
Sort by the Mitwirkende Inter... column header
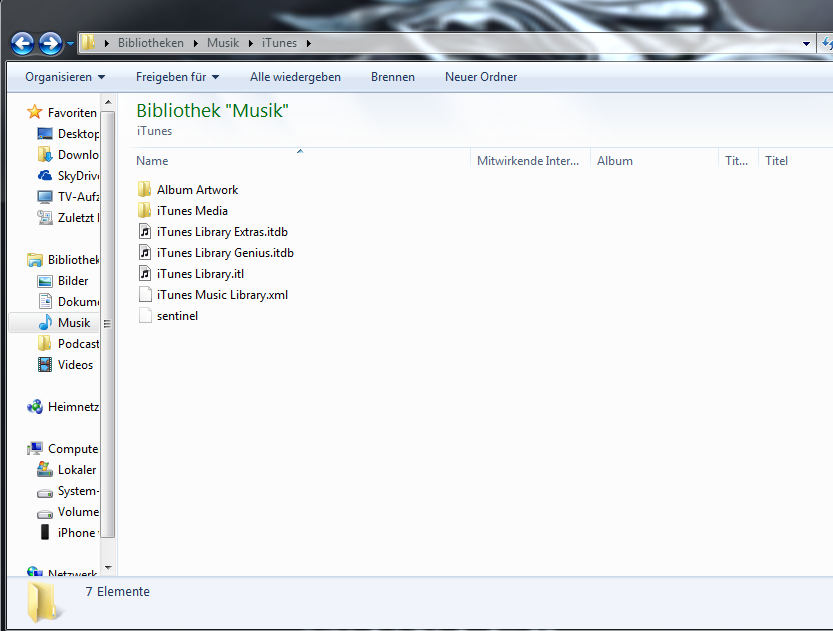530,161
